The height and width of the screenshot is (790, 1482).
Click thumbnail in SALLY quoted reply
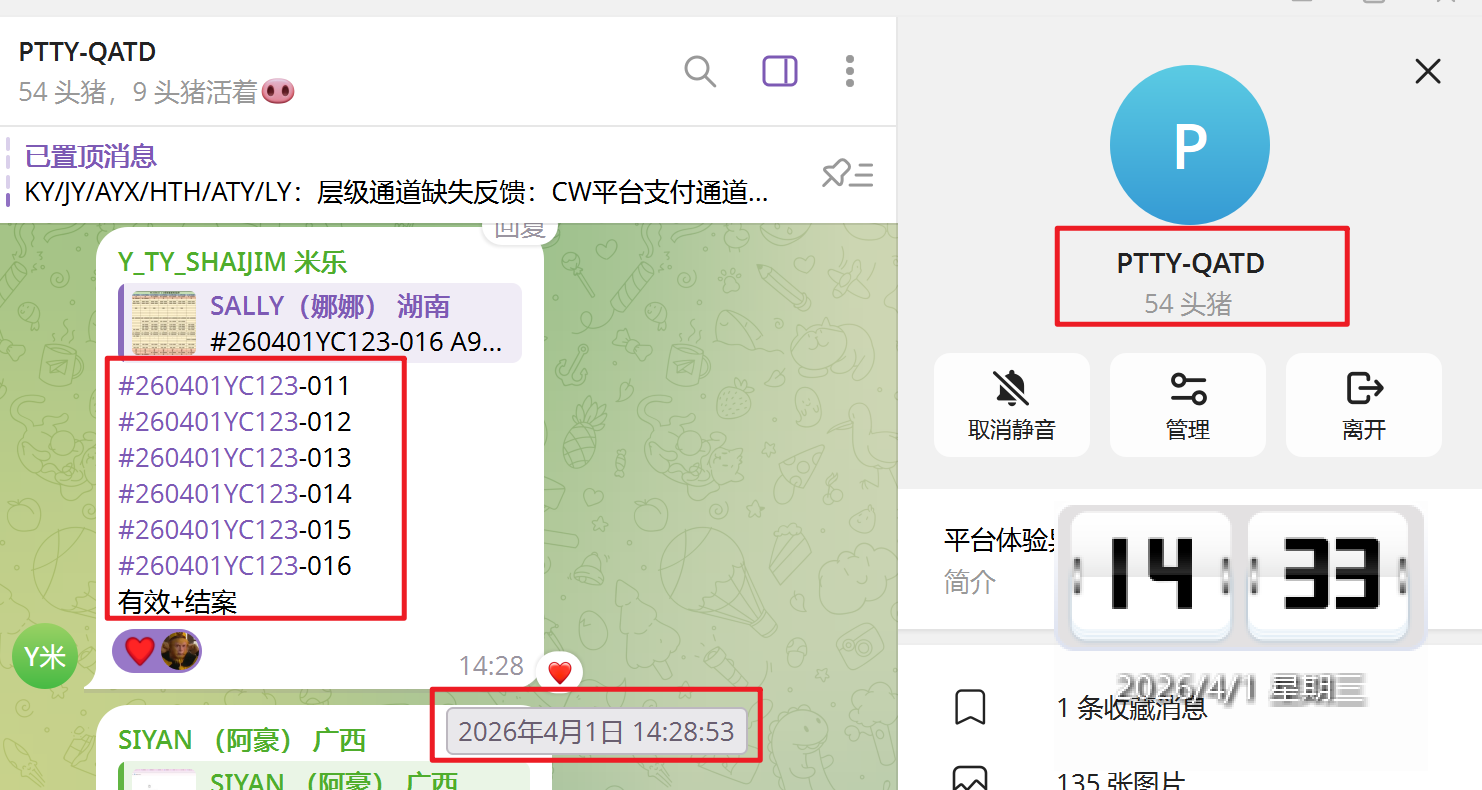click(x=164, y=323)
